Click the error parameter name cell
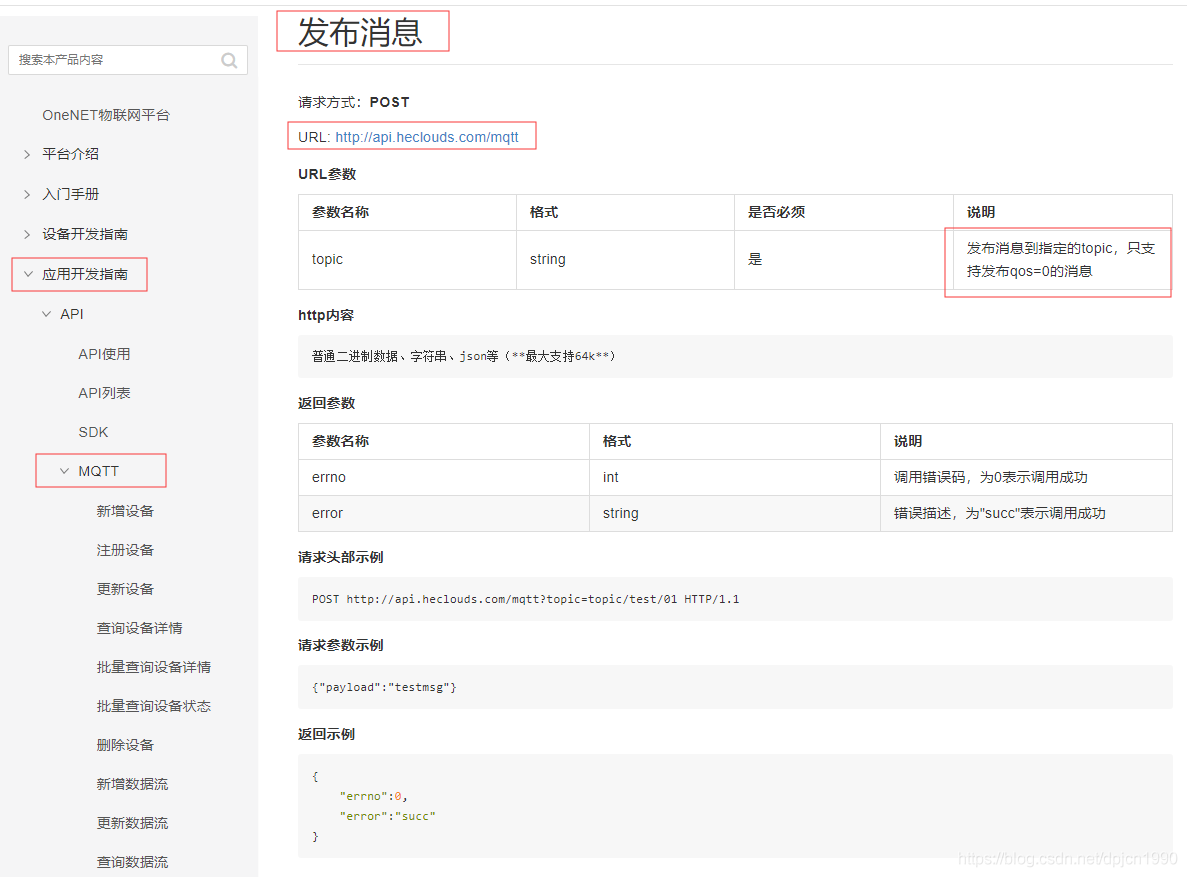Screen dimensions: 1187x877 point(444,513)
